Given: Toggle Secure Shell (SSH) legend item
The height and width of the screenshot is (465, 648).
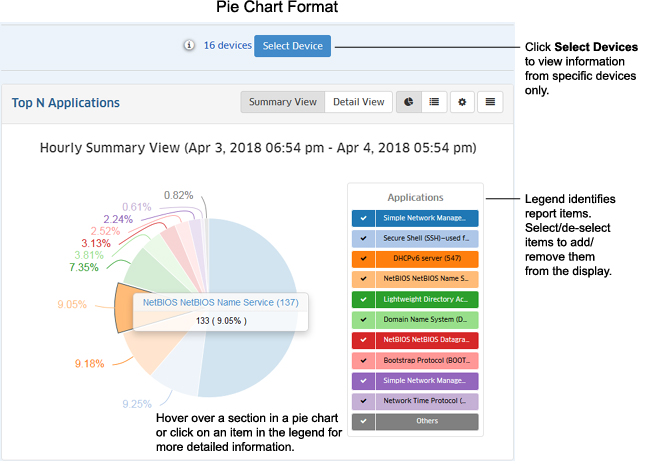Looking at the screenshot, I should [415, 238].
